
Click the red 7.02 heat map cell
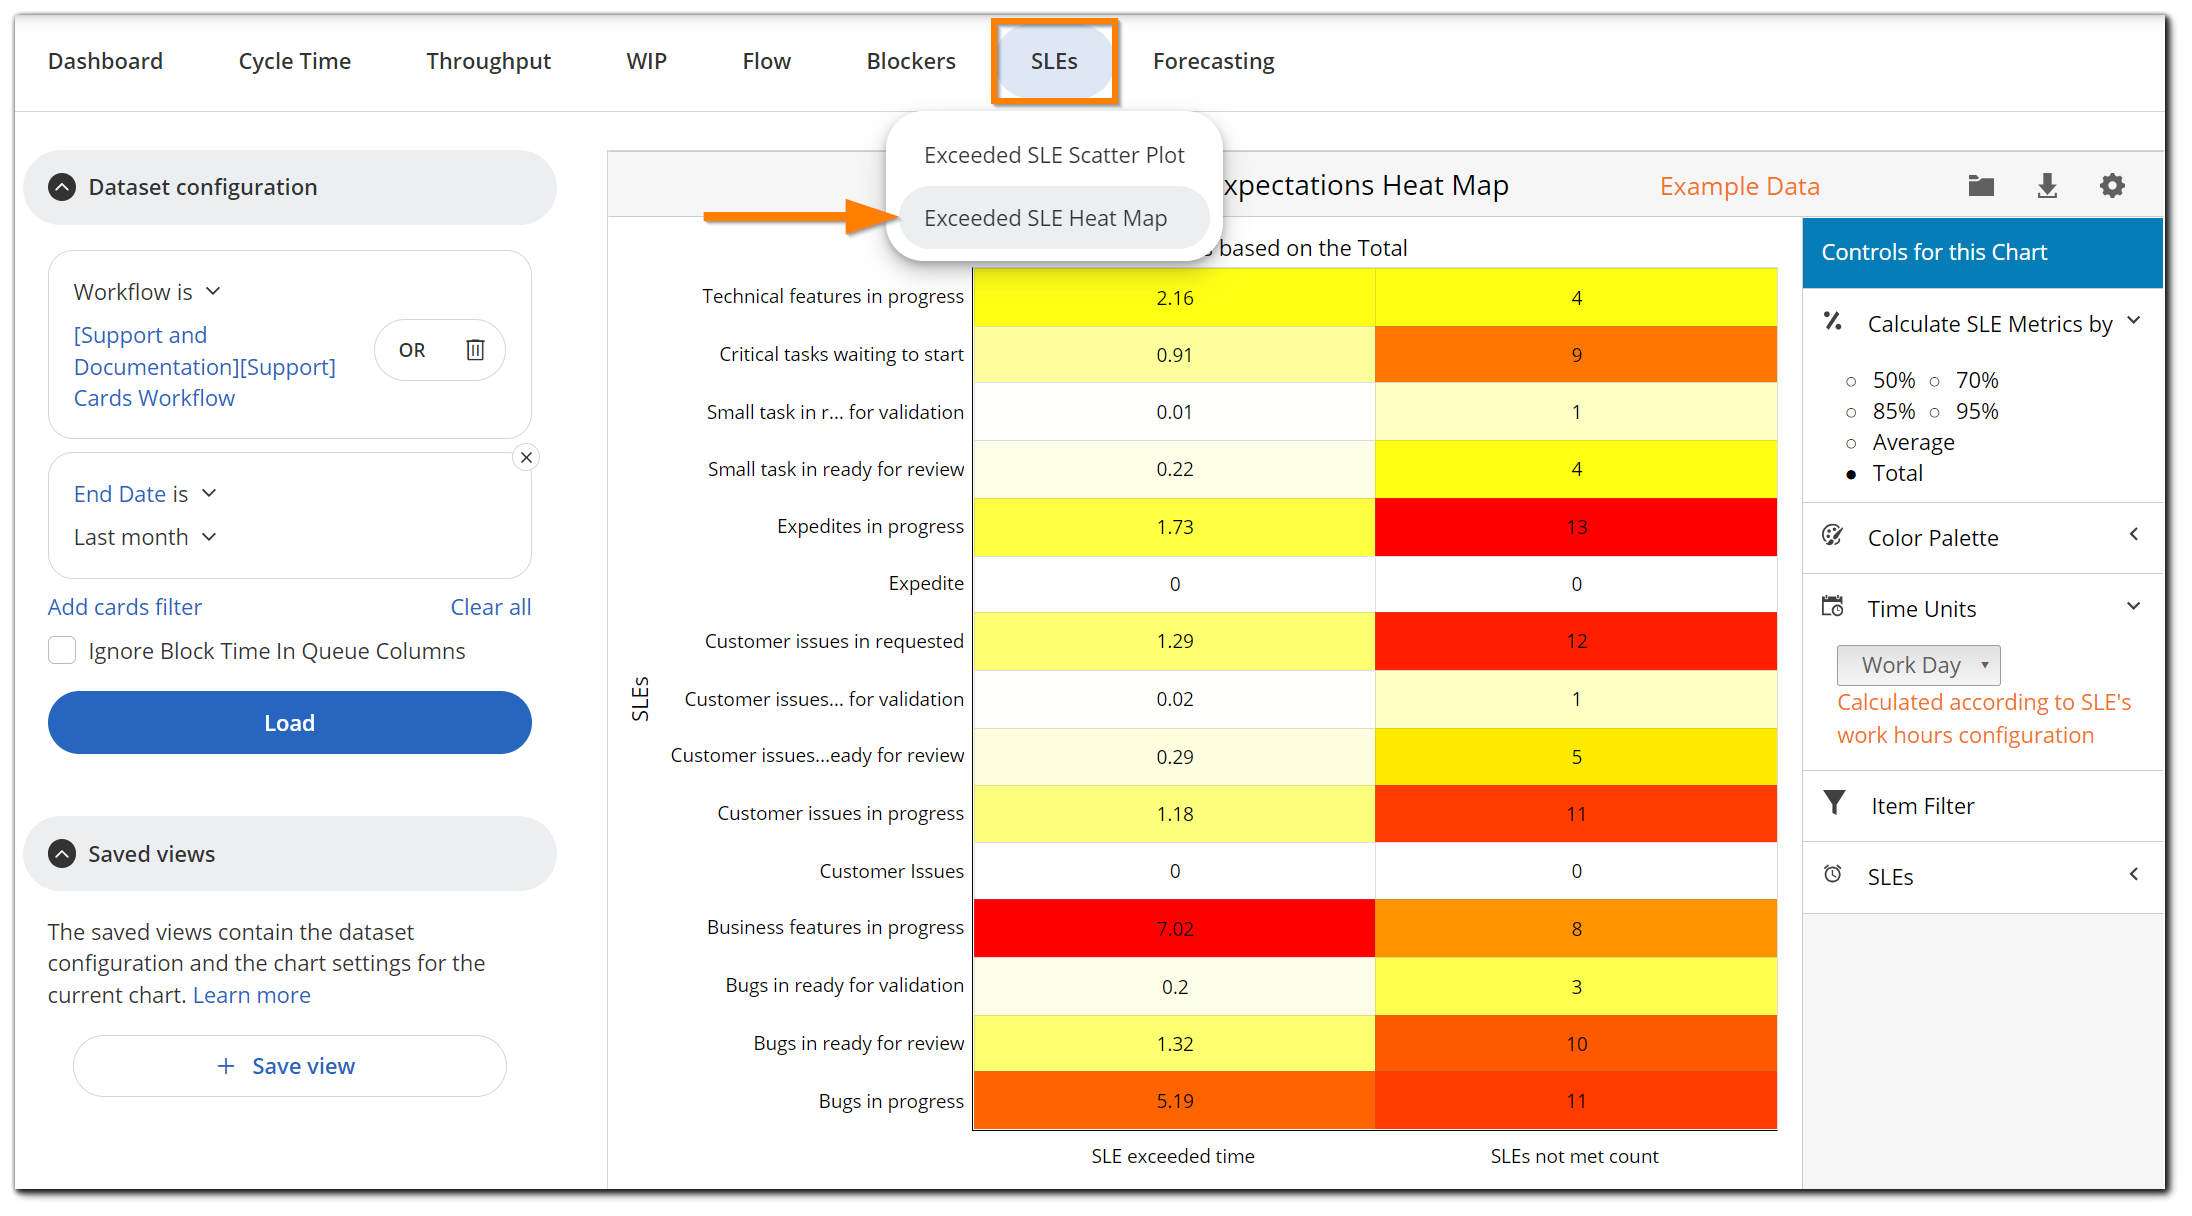(1174, 928)
